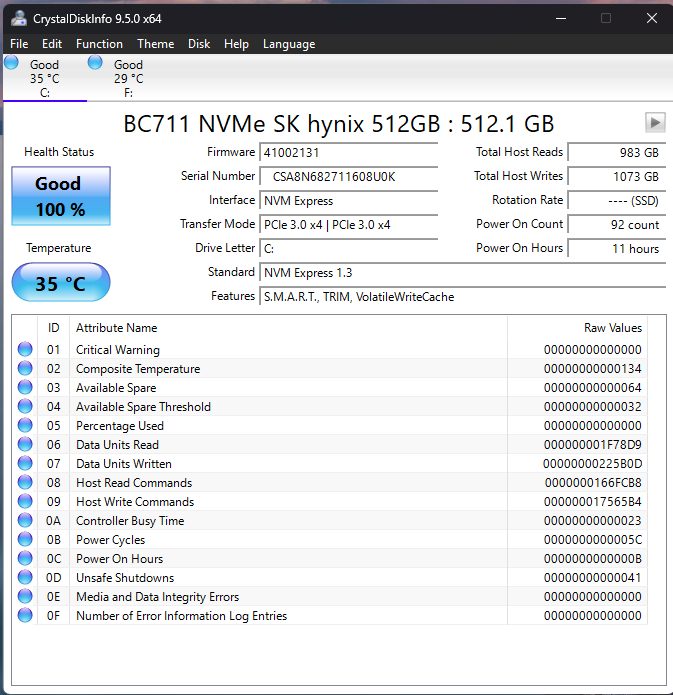Click the Raw Values column header
The image size is (673, 695).
(577, 328)
